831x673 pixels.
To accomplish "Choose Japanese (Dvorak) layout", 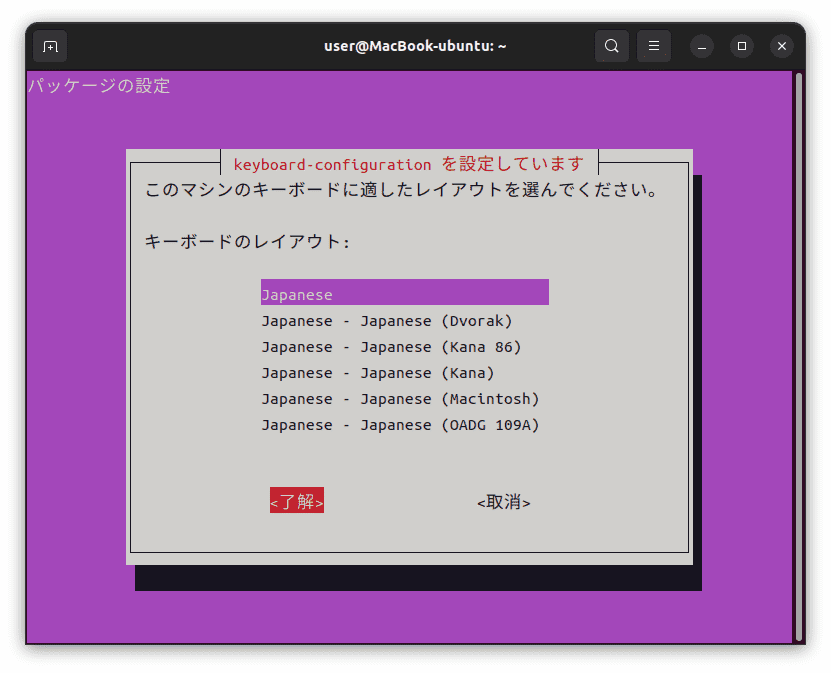I will pos(404,321).
